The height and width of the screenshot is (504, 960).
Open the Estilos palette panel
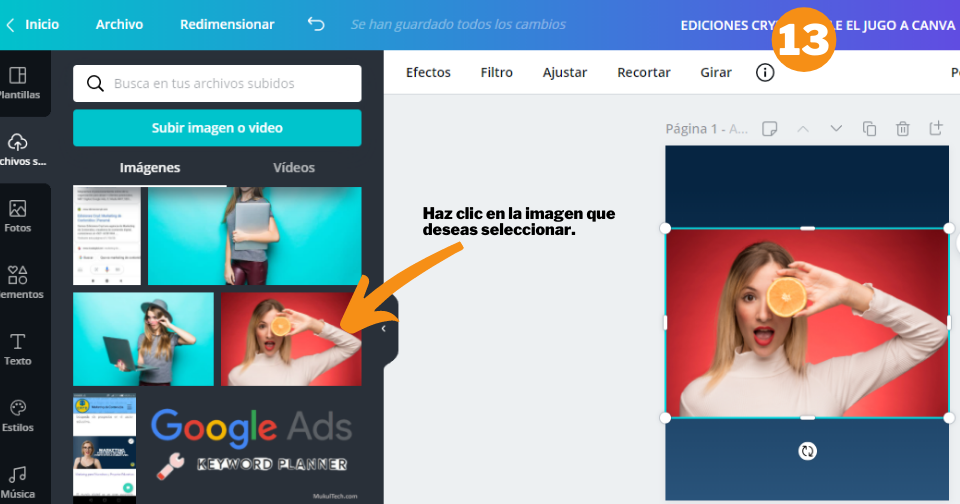[x=18, y=416]
